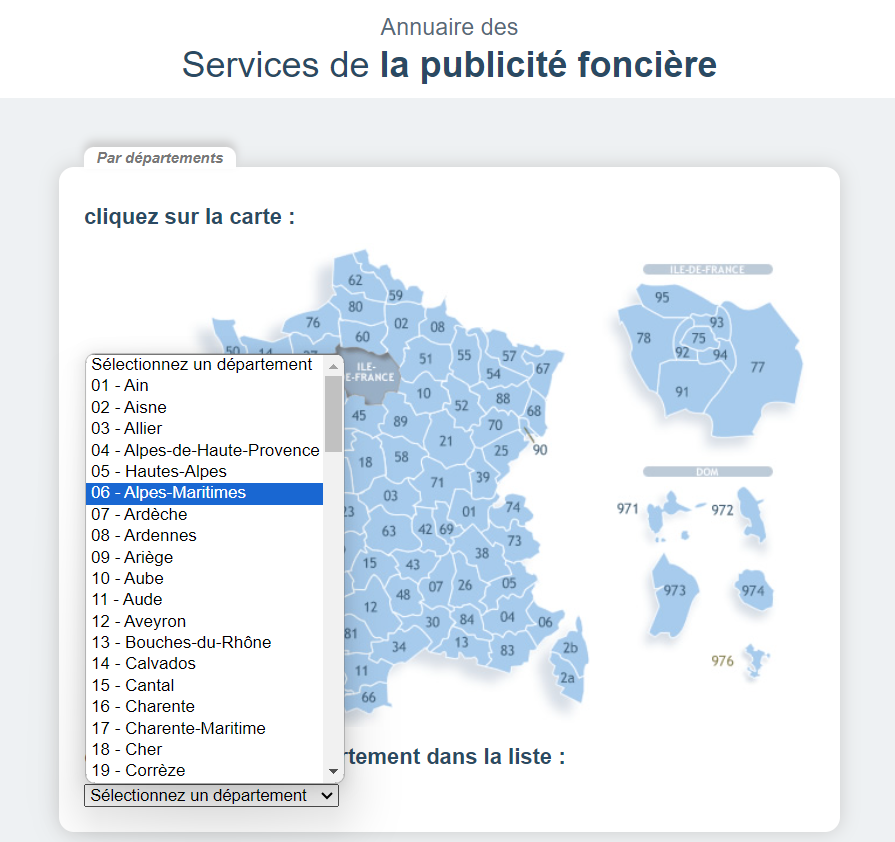
Task: Click department 57 on the map
Action: click(x=509, y=356)
